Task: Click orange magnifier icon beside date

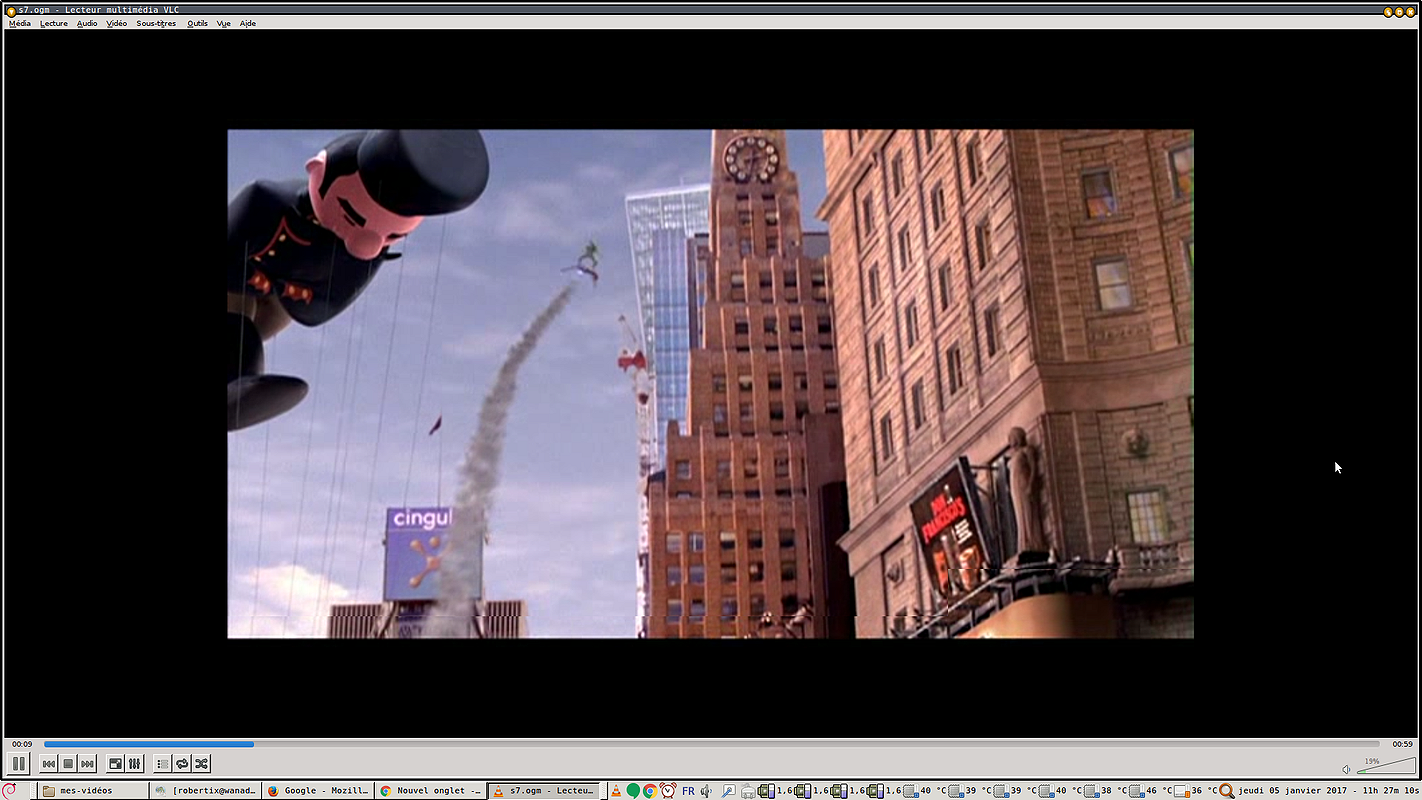Action: [x=1227, y=791]
